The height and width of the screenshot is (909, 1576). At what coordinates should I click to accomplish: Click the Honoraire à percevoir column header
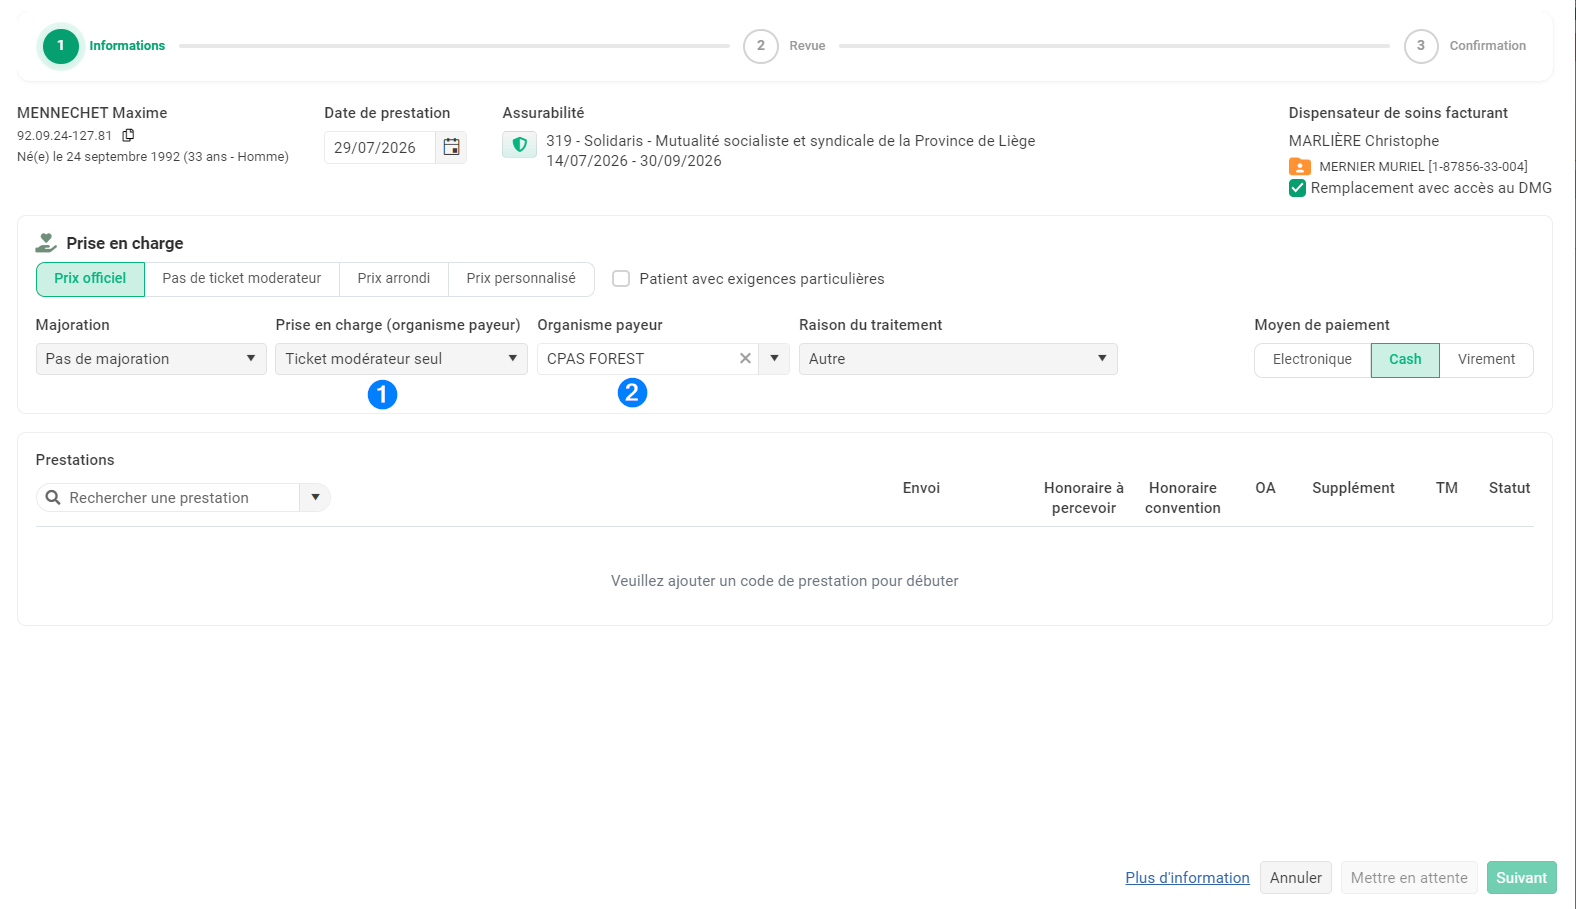pos(1084,498)
